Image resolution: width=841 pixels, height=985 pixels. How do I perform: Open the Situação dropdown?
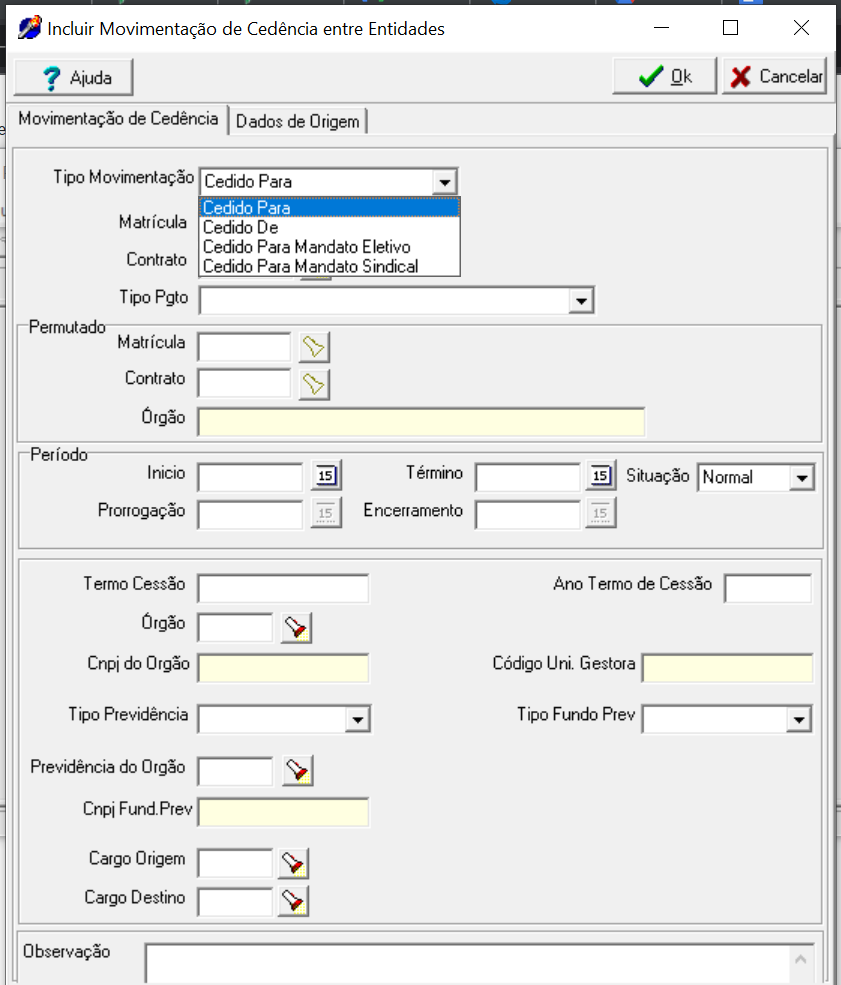click(802, 478)
